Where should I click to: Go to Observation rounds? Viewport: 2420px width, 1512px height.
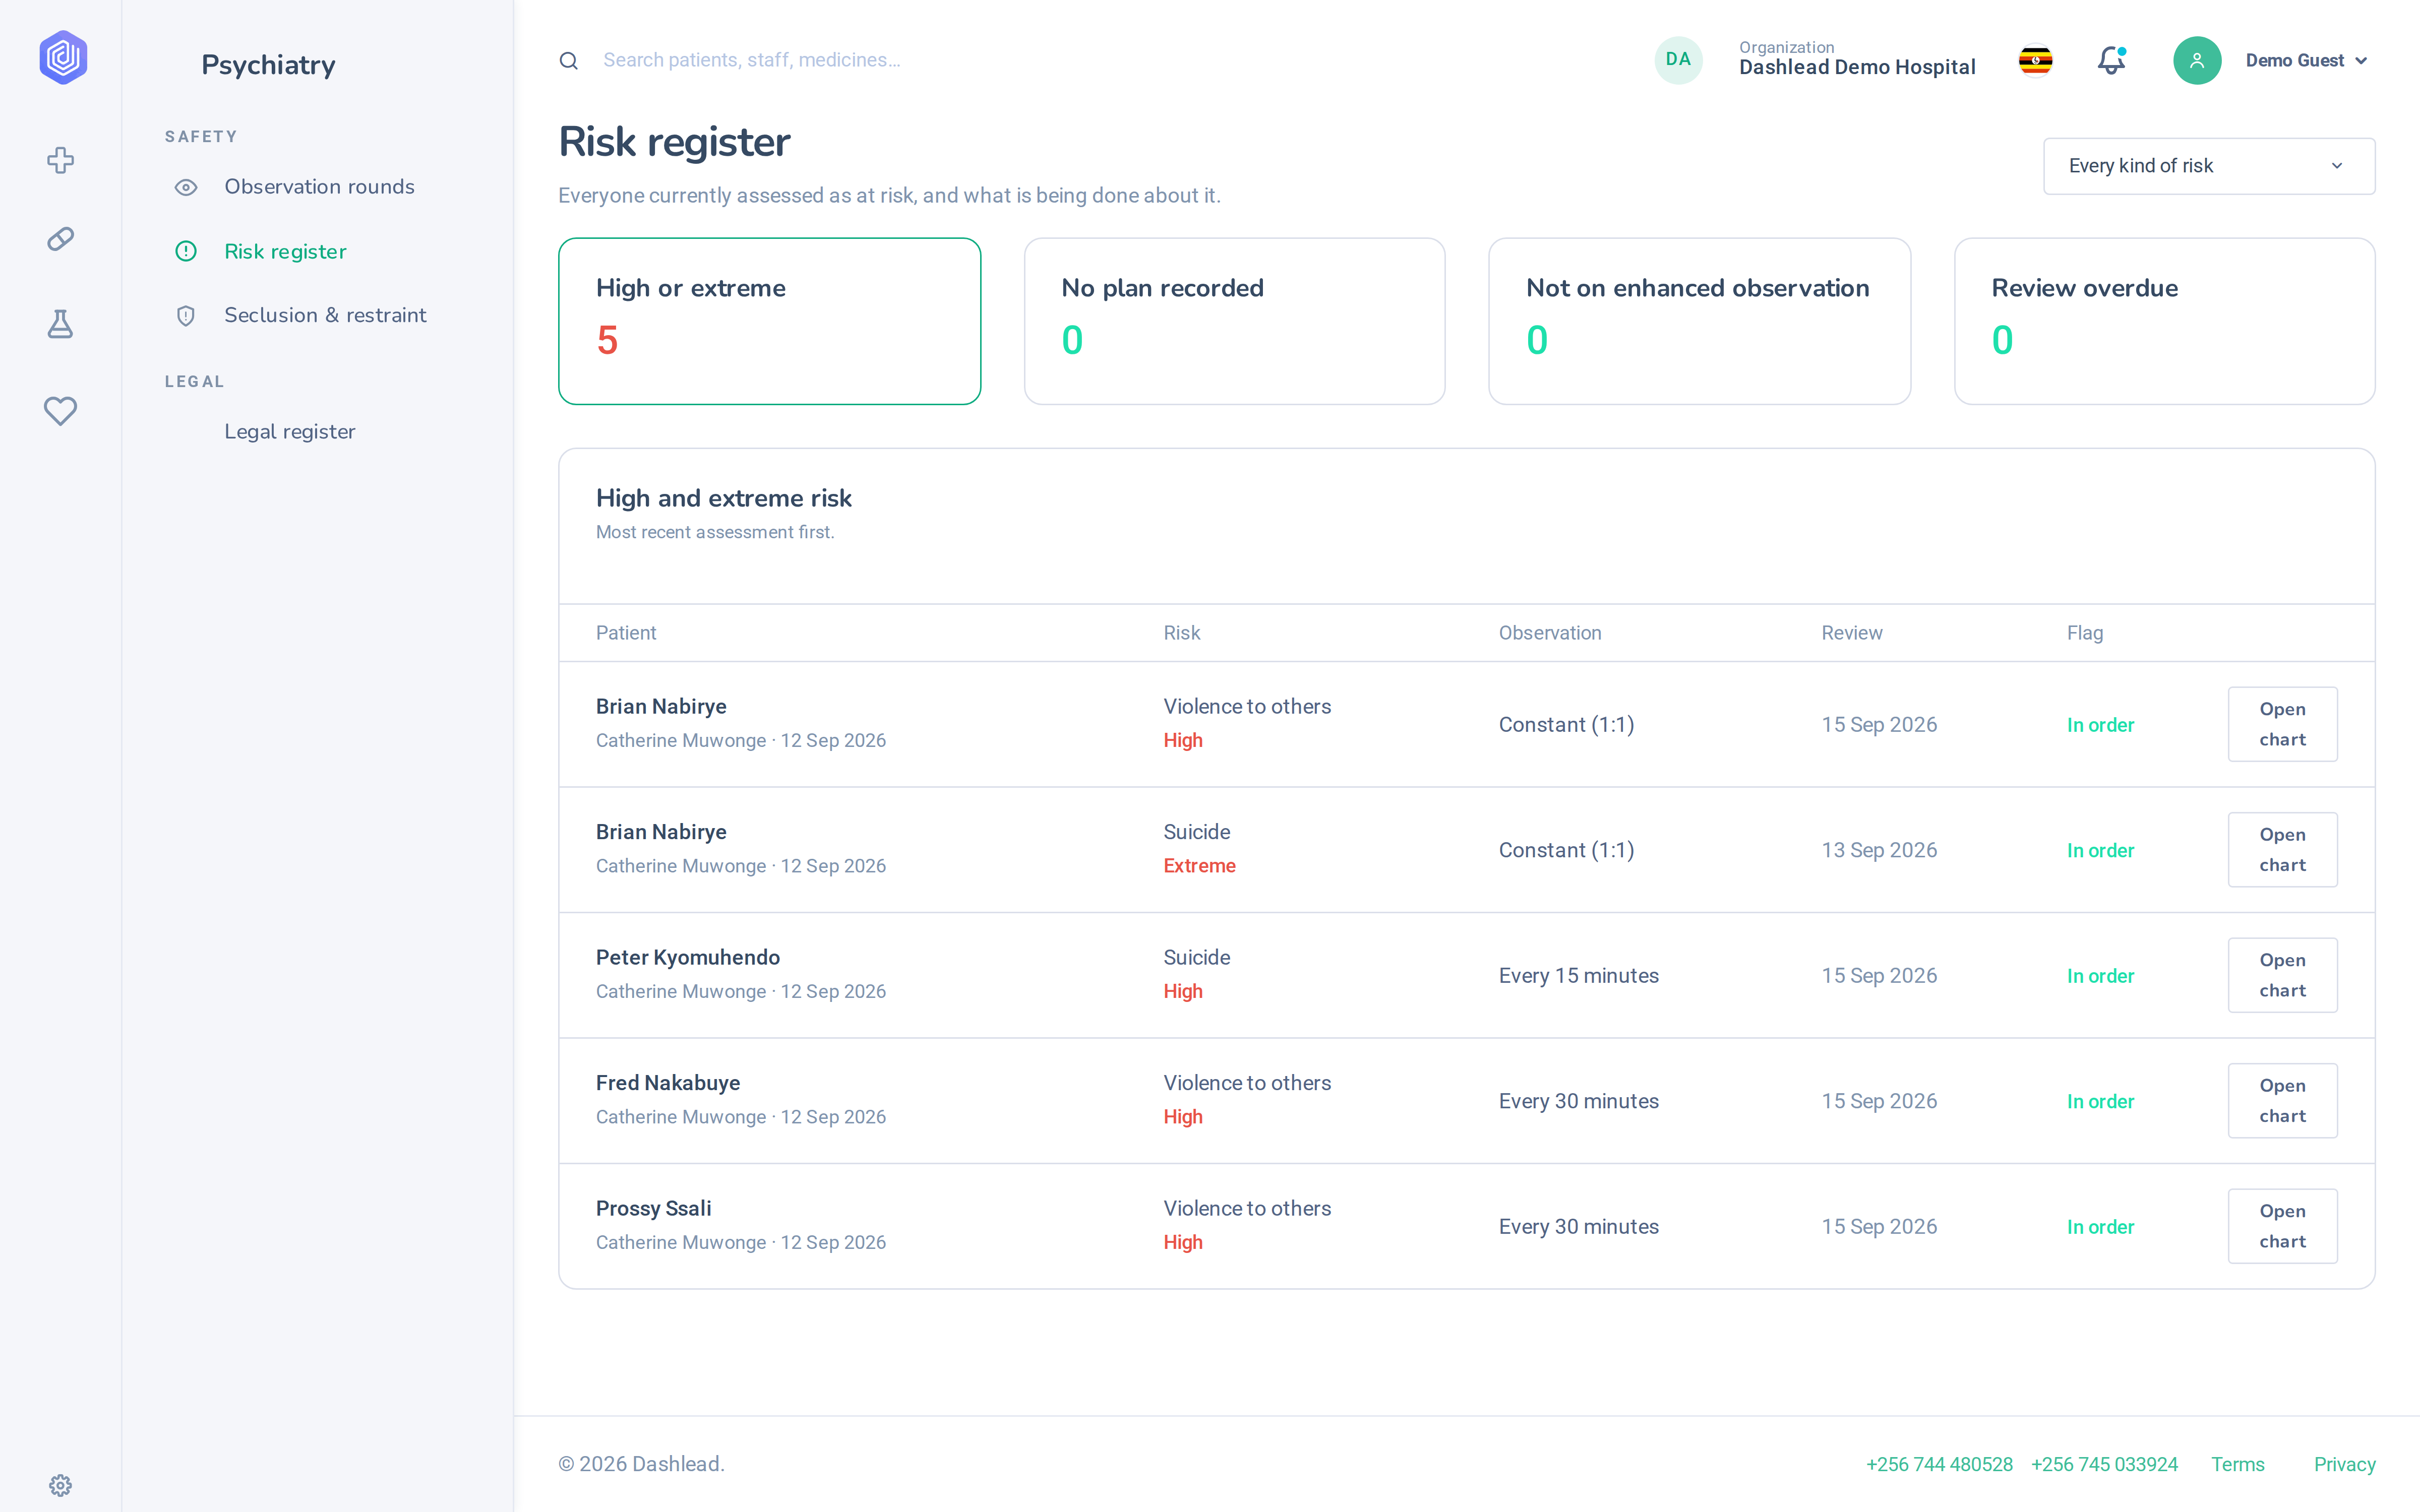pyautogui.click(x=319, y=187)
